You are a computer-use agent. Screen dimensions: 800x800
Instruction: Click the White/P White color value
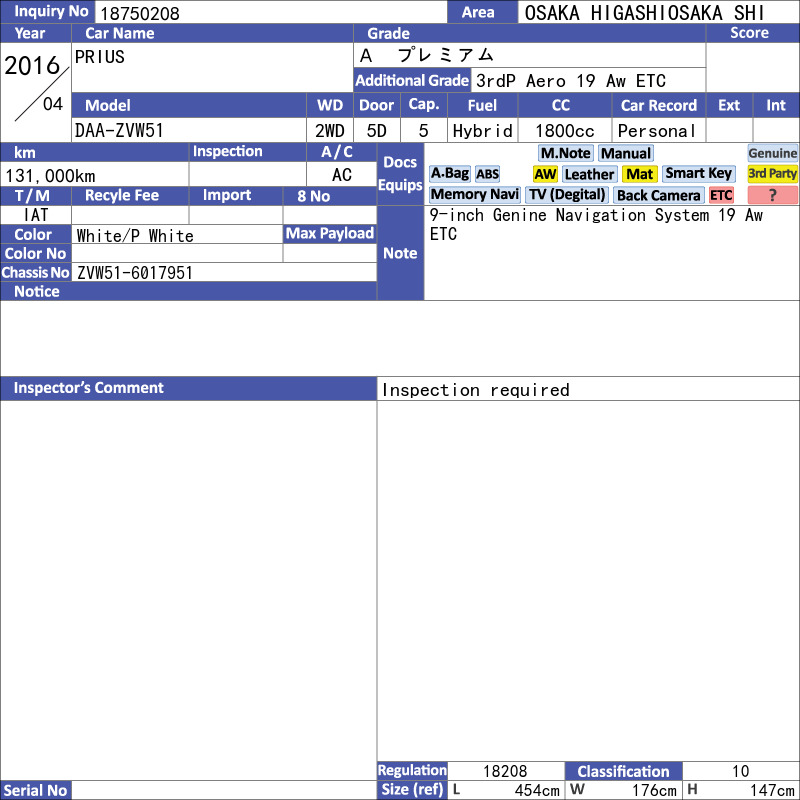click(135, 236)
